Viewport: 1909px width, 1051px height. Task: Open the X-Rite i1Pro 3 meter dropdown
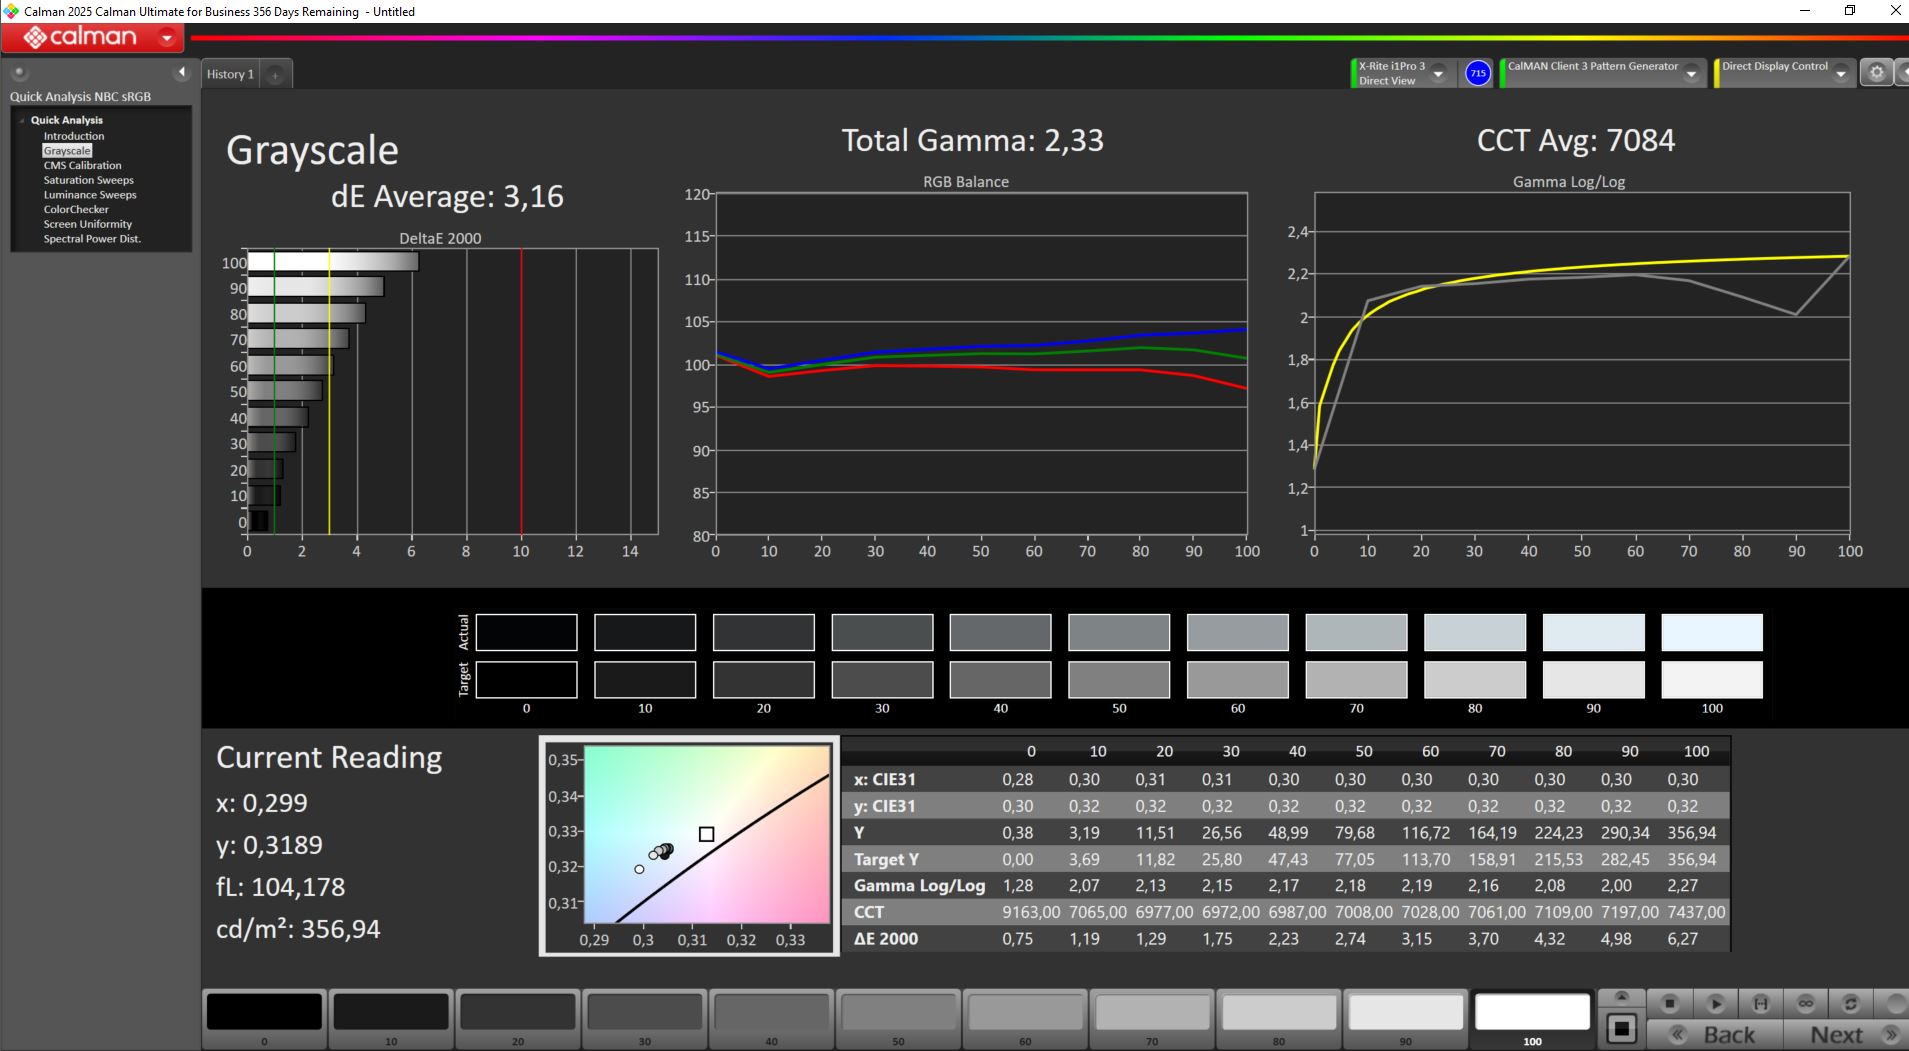[1438, 73]
